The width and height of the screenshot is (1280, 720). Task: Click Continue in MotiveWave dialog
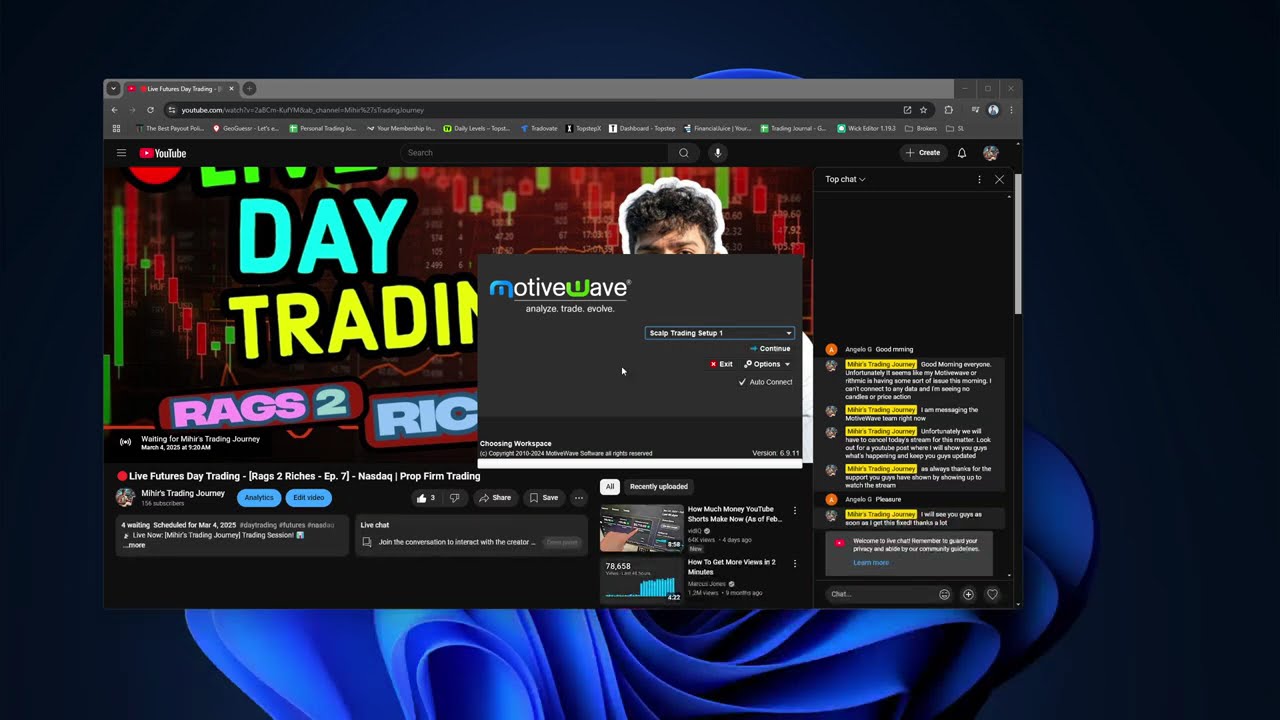tap(770, 348)
